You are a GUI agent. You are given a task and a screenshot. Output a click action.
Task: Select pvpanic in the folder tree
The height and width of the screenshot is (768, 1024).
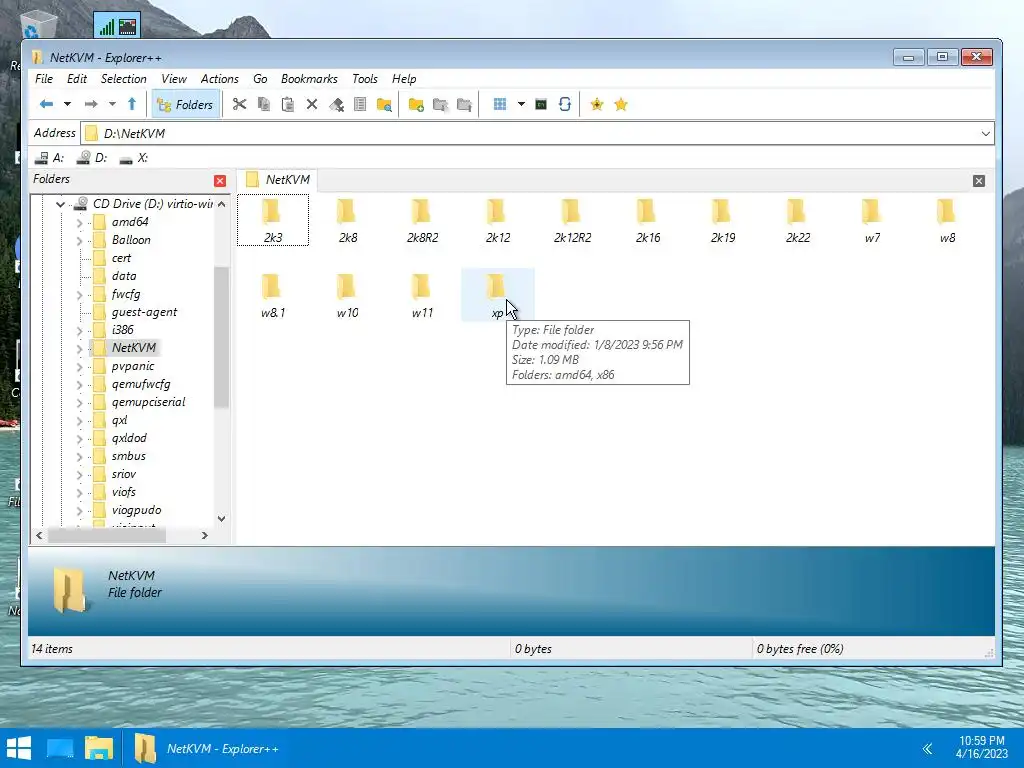(x=133, y=366)
